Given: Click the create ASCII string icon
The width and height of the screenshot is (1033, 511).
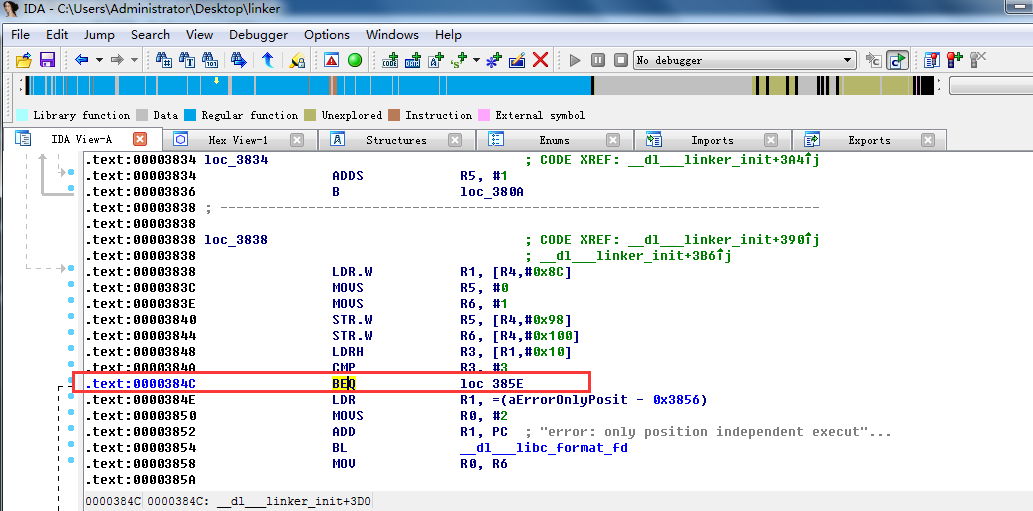Looking at the screenshot, I should [436, 61].
